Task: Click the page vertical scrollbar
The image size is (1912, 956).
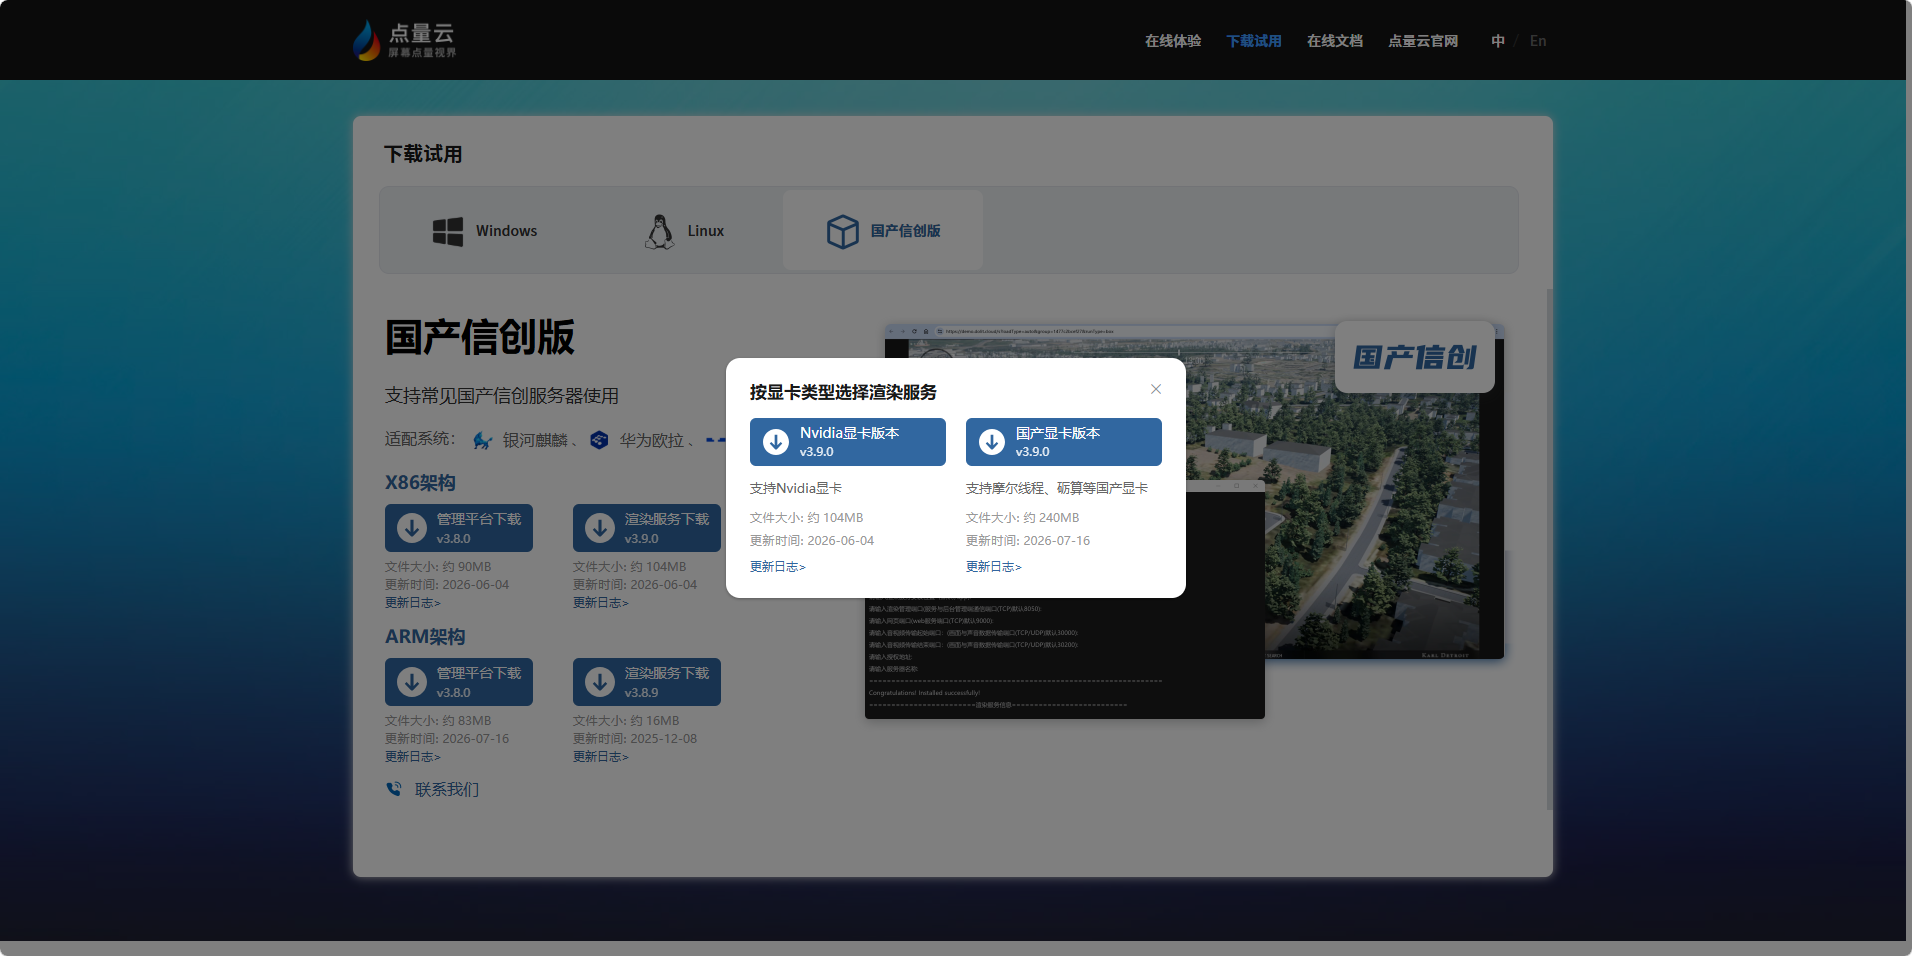Action: click(1549, 550)
